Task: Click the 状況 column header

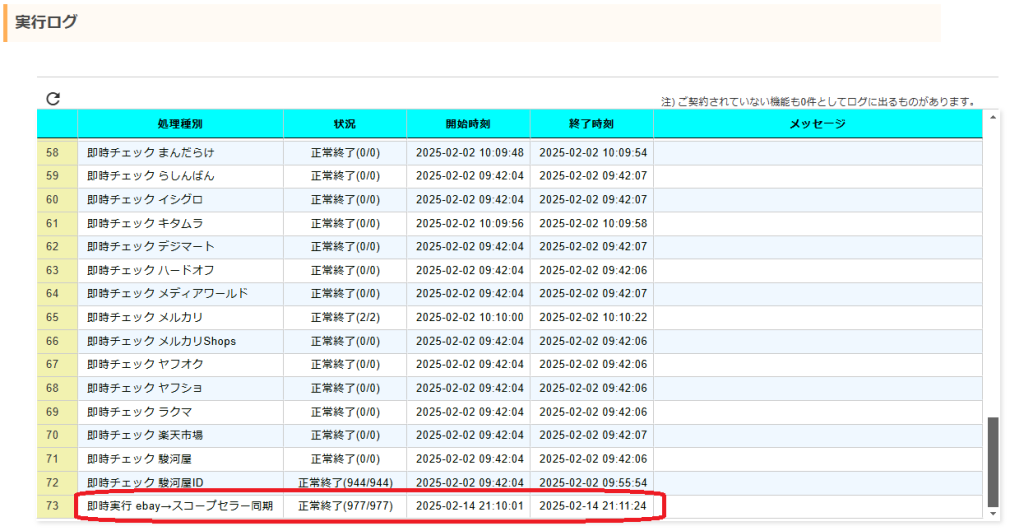Action: (345, 123)
